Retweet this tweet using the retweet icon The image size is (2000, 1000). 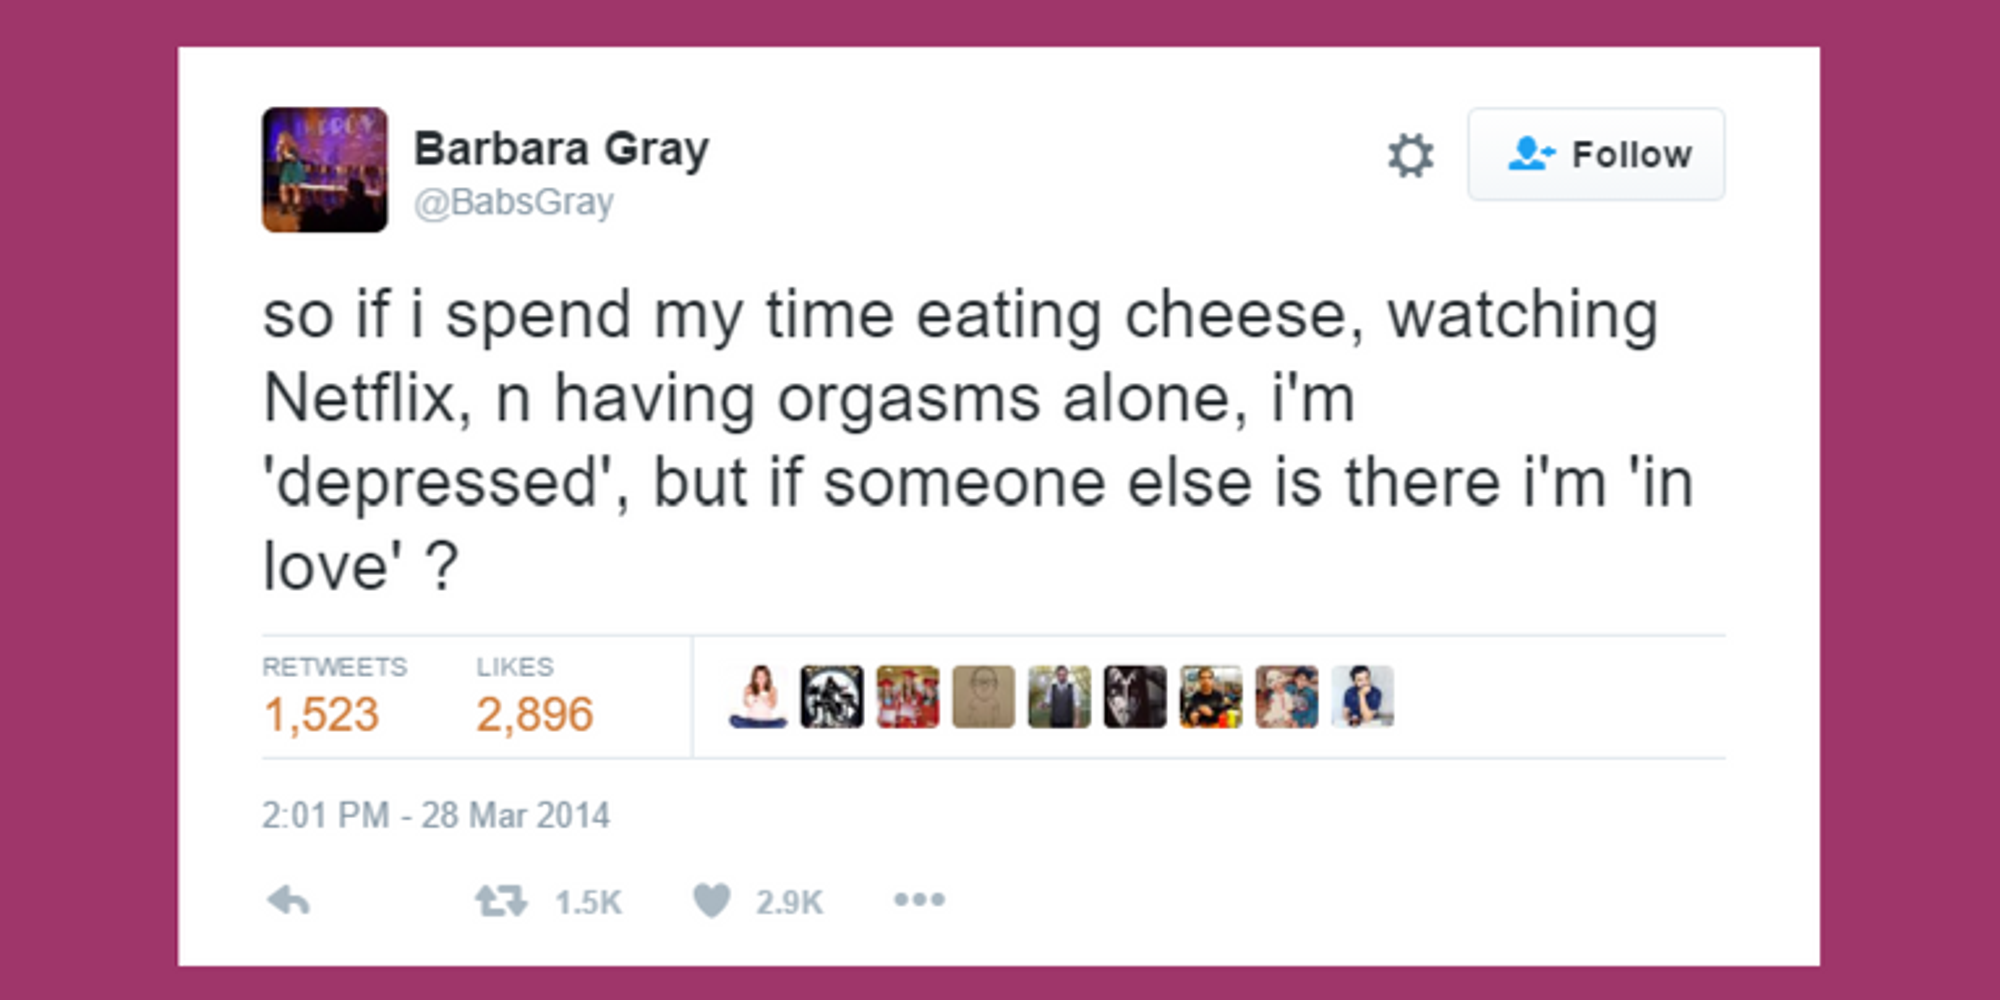[x=500, y=898]
